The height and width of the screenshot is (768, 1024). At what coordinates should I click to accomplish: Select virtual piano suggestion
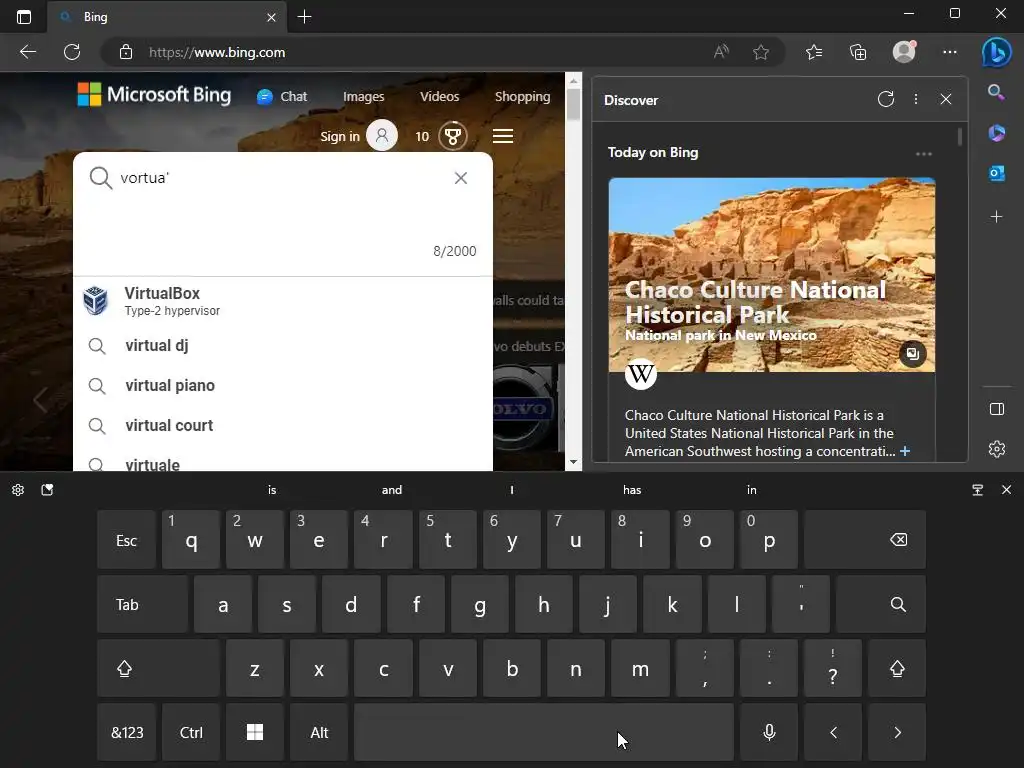pyautogui.click(x=283, y=385)
